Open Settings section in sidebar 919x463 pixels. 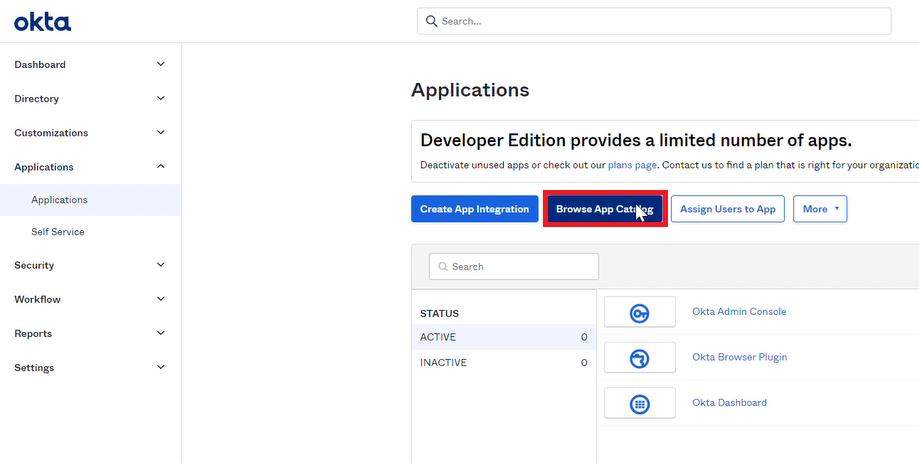click(x=90, y=367)
